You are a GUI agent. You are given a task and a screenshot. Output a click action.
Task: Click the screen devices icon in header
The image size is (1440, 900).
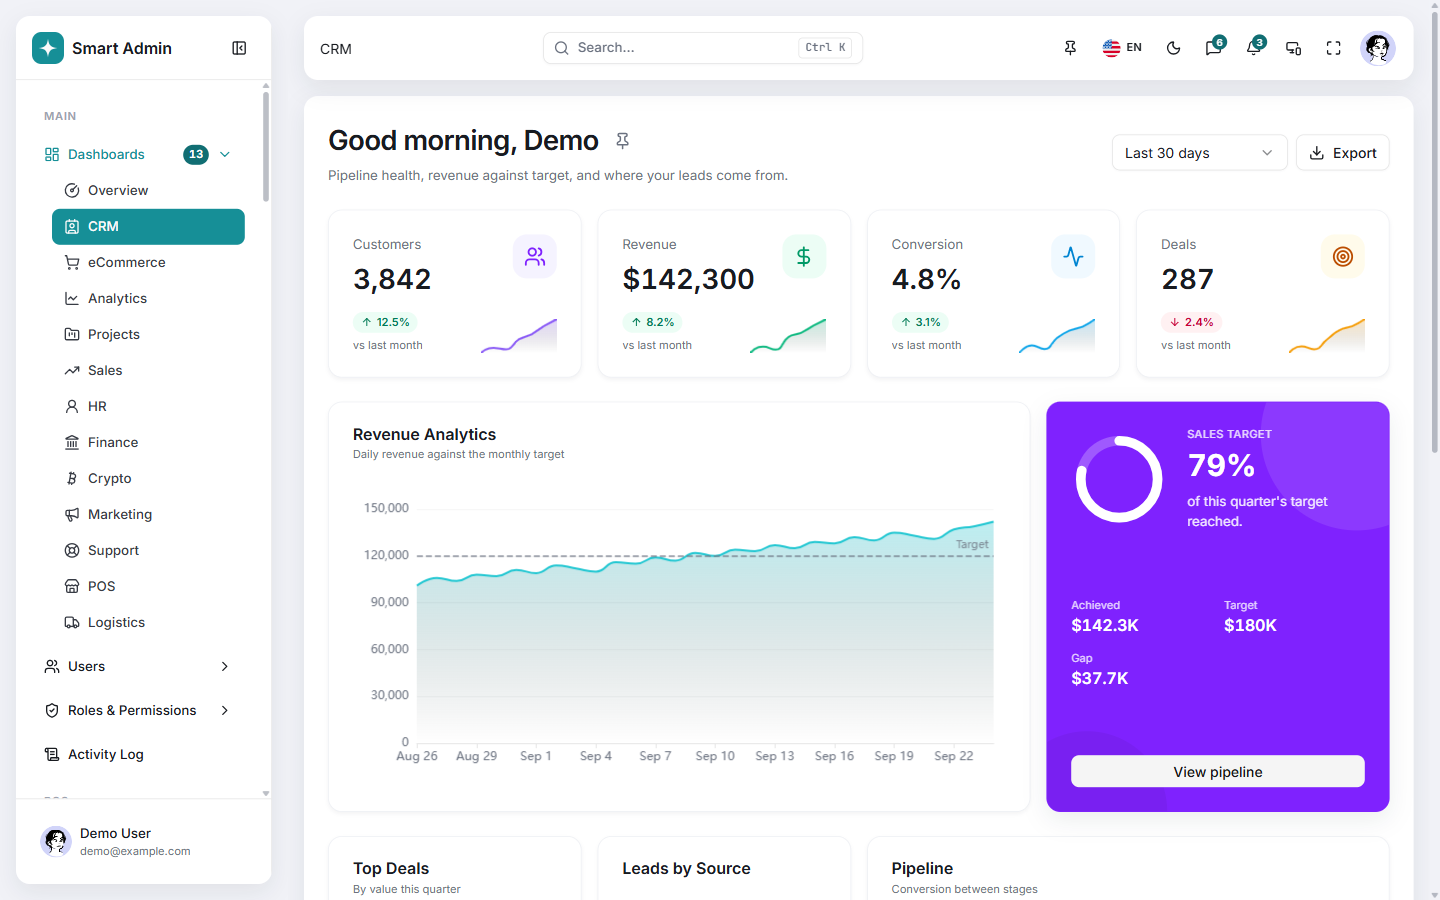(x=1294, y=48)
